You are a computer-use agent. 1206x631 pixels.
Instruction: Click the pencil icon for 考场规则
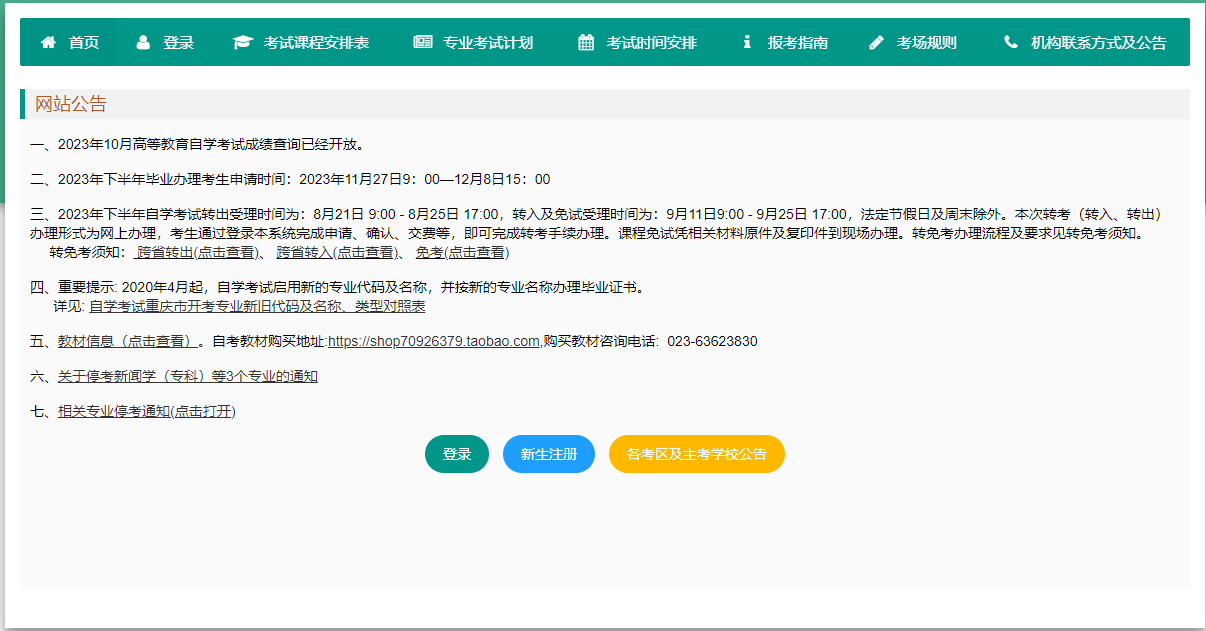click(x=877, y=41)
